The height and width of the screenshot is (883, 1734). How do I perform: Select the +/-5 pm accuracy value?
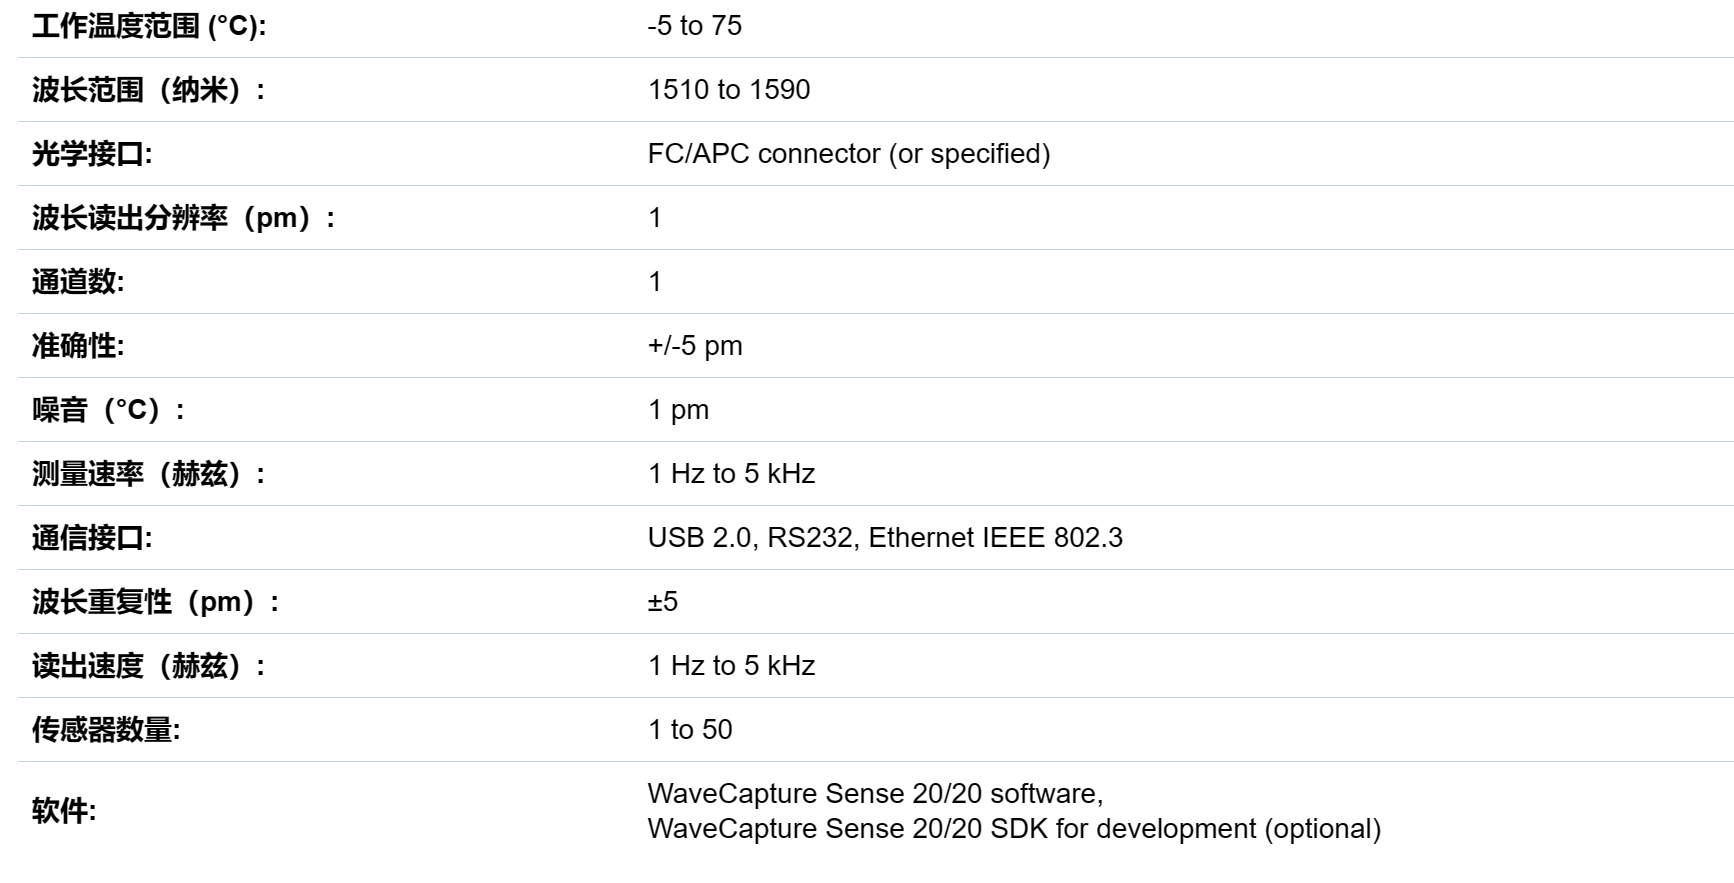695,346
